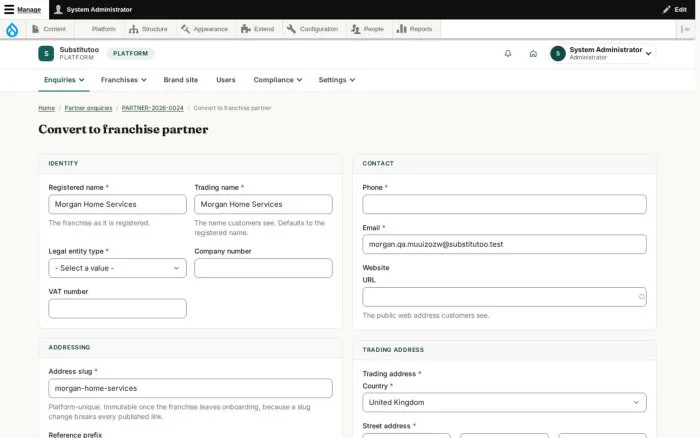The image size is (700, 438).
Task: Click 'The franchise as it is registered.' hint
Action: (99, 223)
